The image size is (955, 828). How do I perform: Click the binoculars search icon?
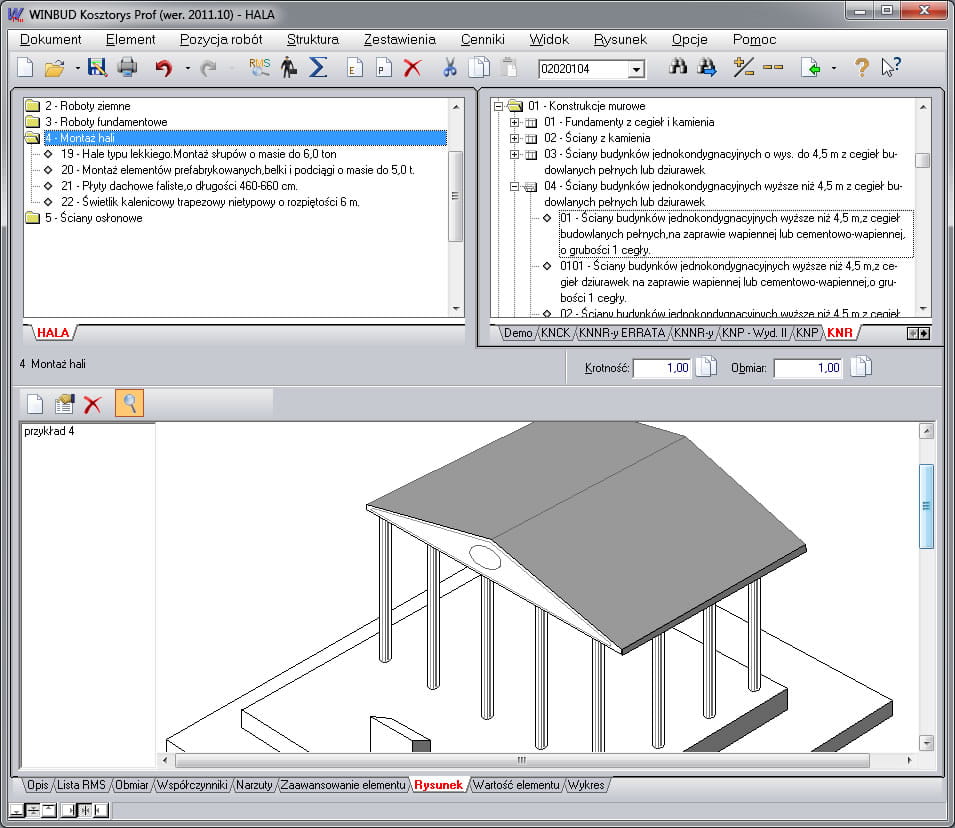coord(678,68)
